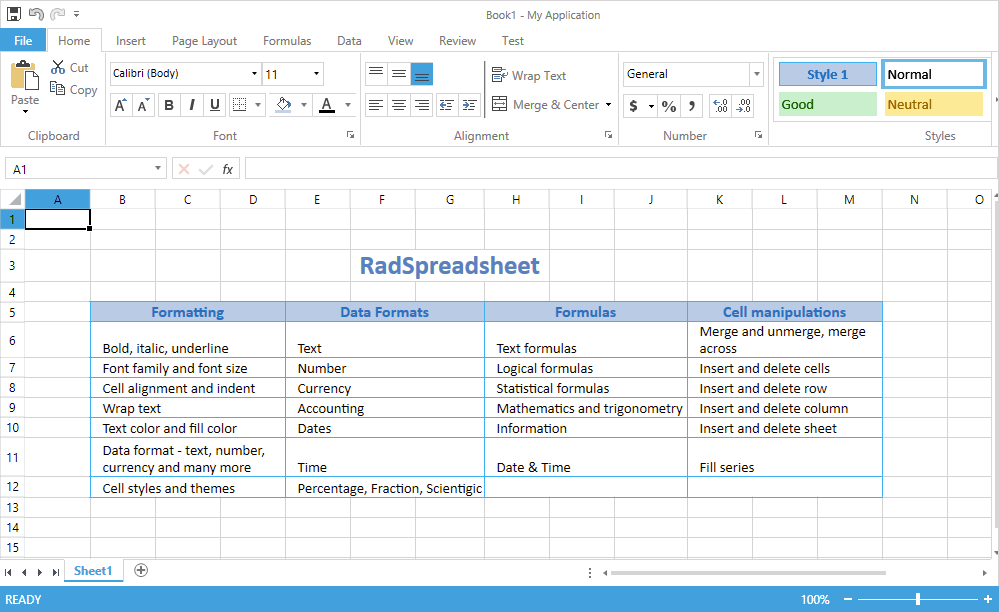Choose the Font Color swatch

tap(326, 104)
